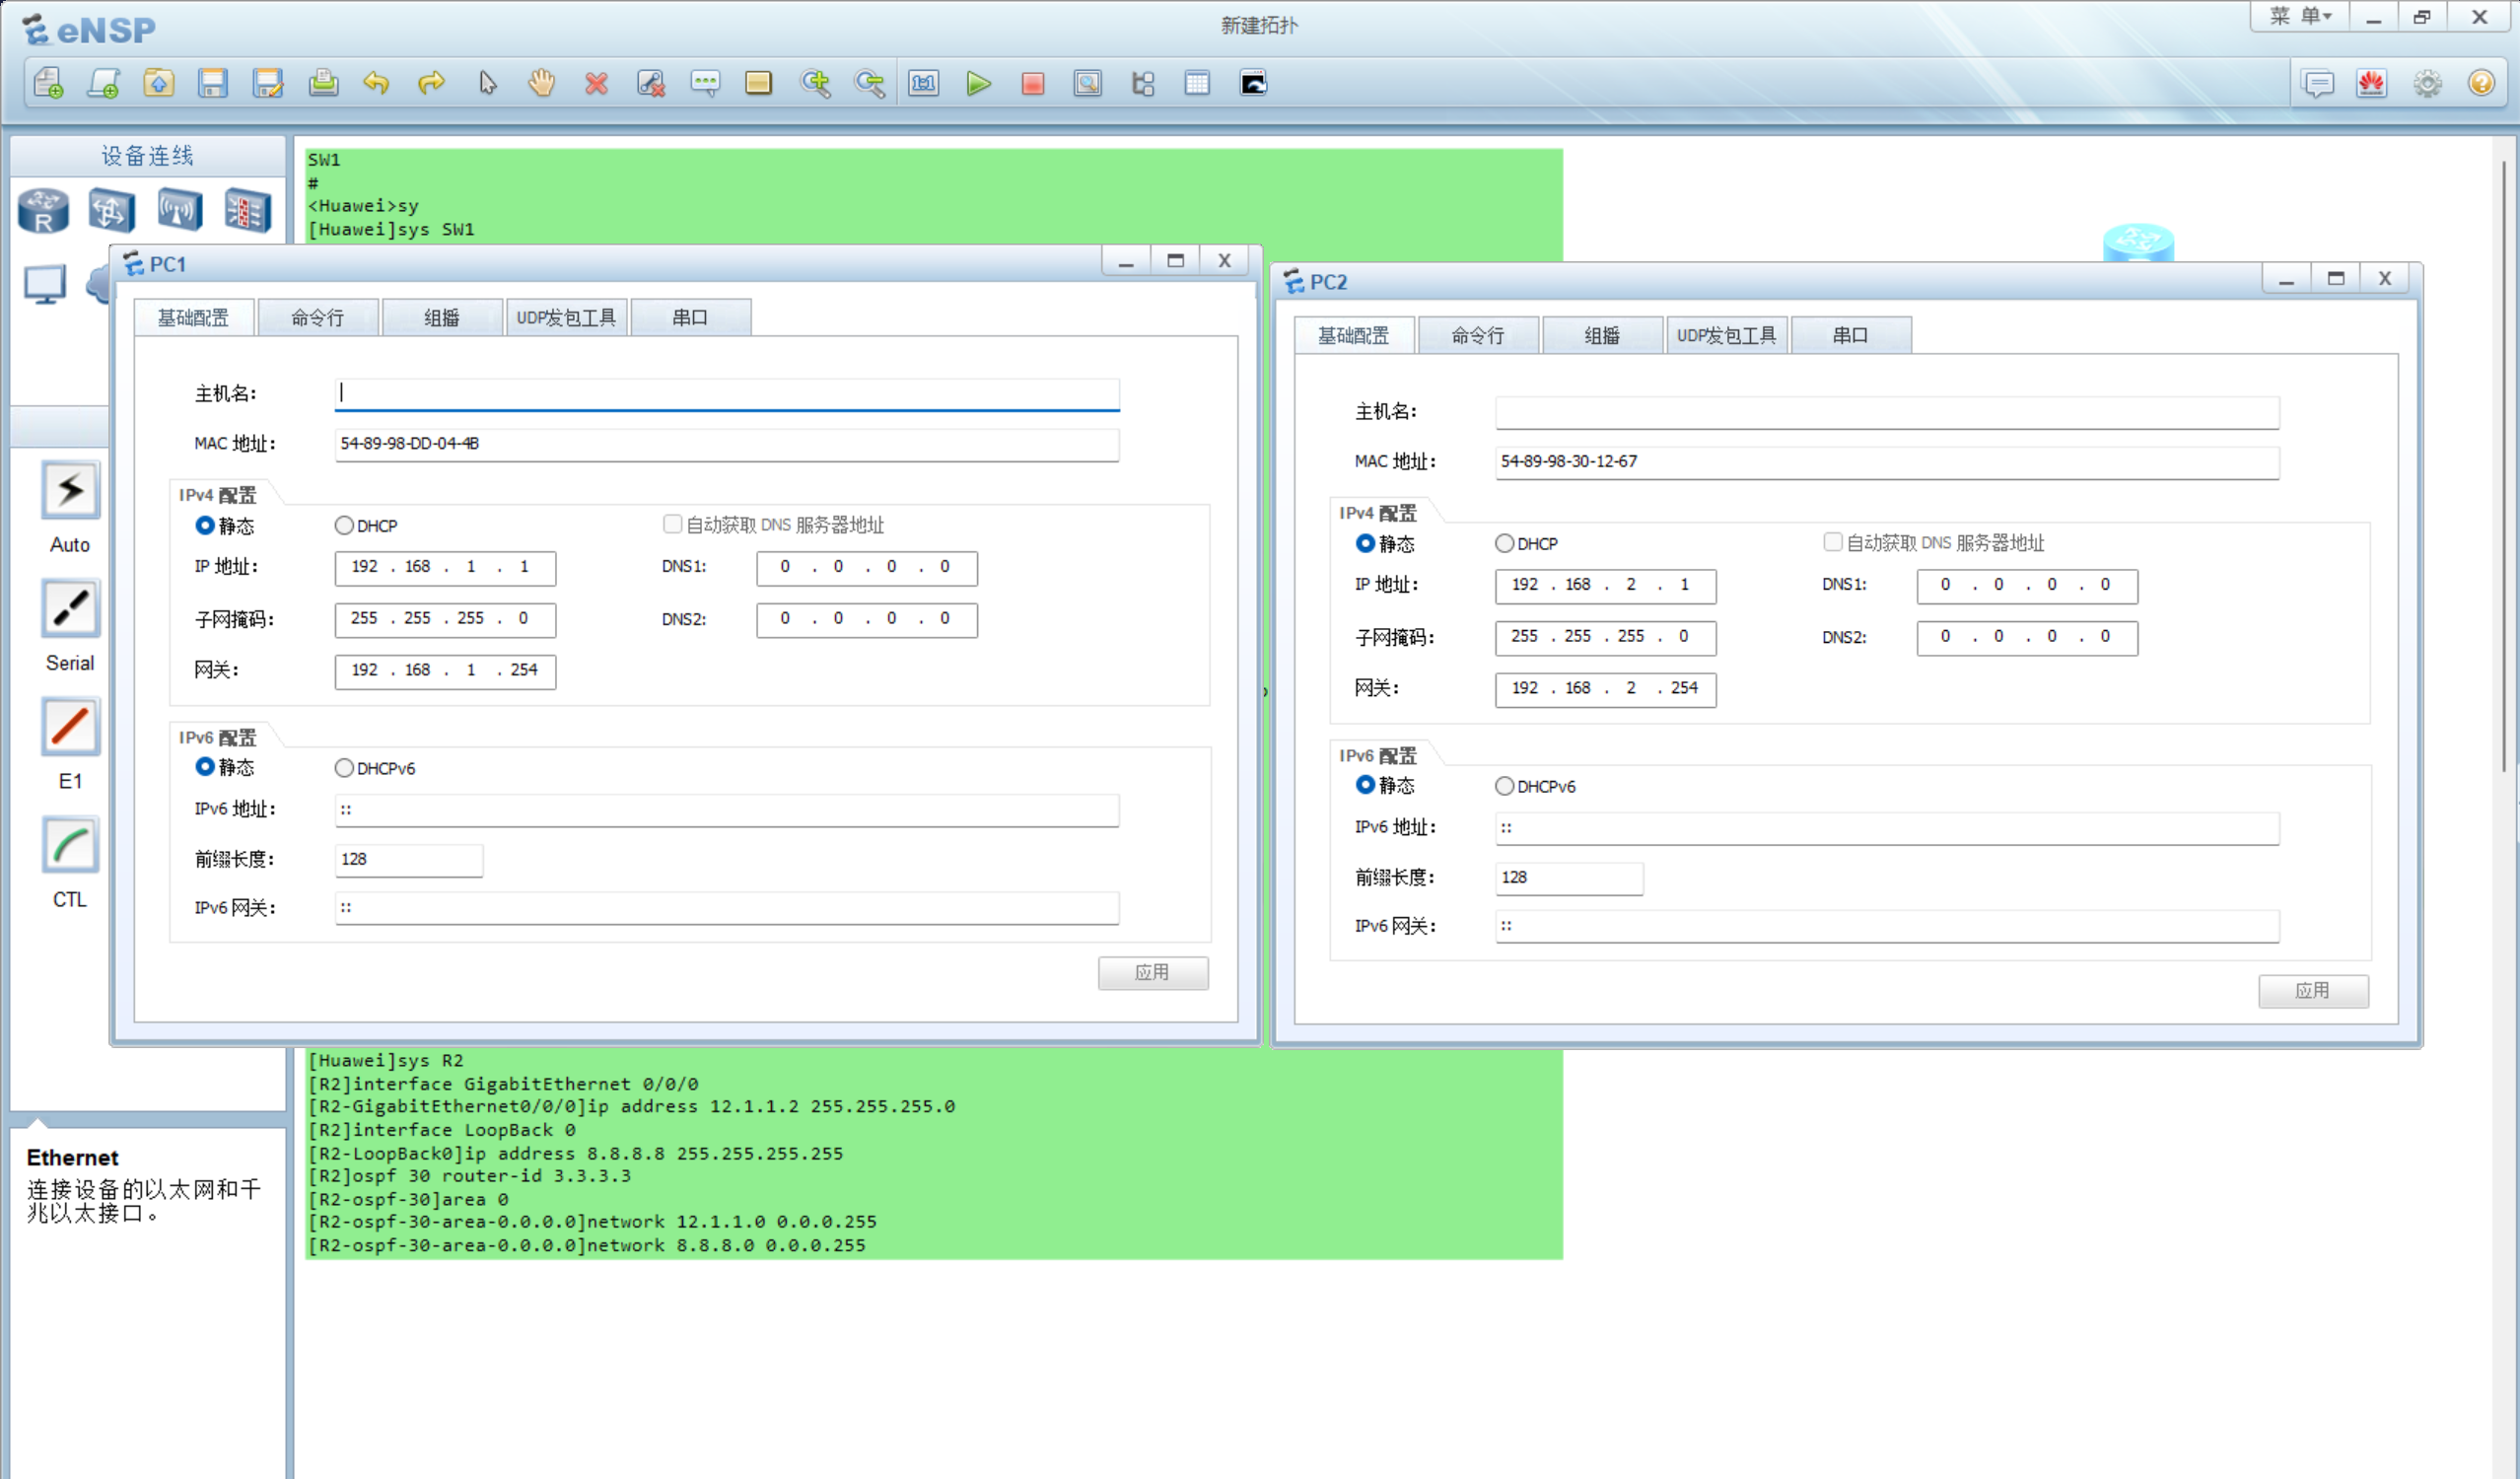Viewport: 2520px width, 1479px height.
Task: Open UDP发包工具 tab in PC2
Action: tap(1726, 336)
